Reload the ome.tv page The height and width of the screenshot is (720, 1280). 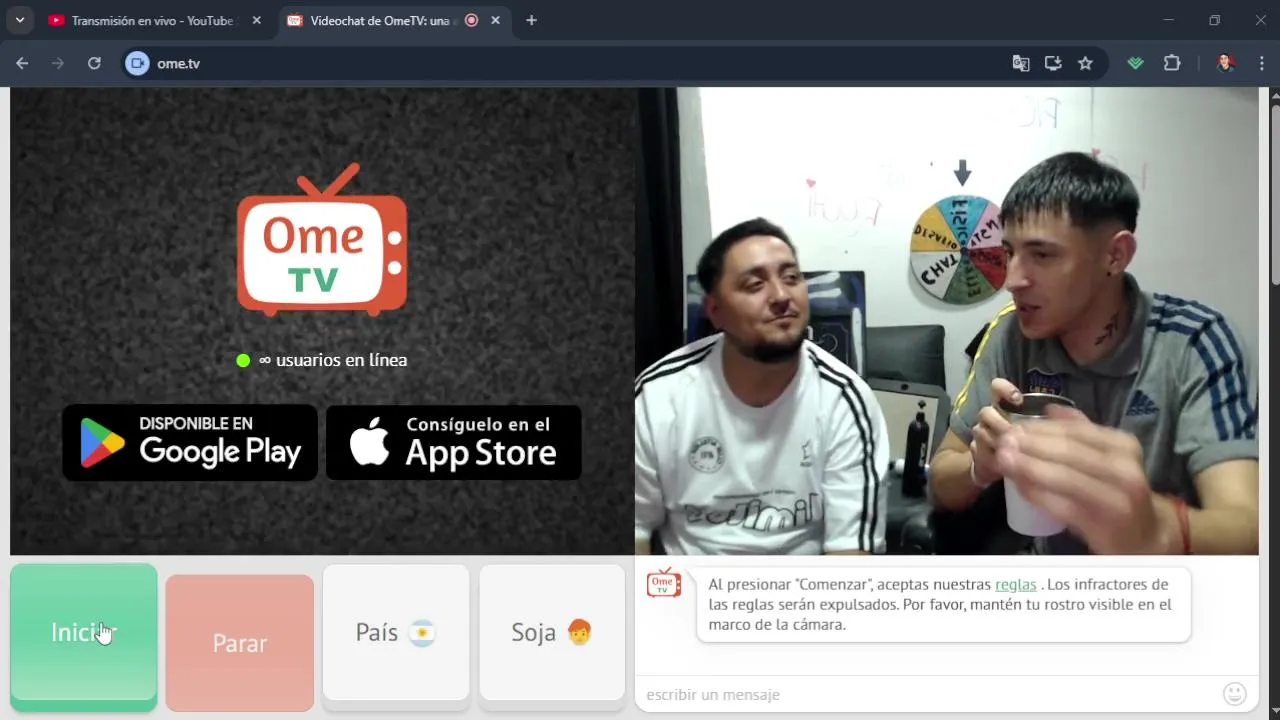pos(94,63)
